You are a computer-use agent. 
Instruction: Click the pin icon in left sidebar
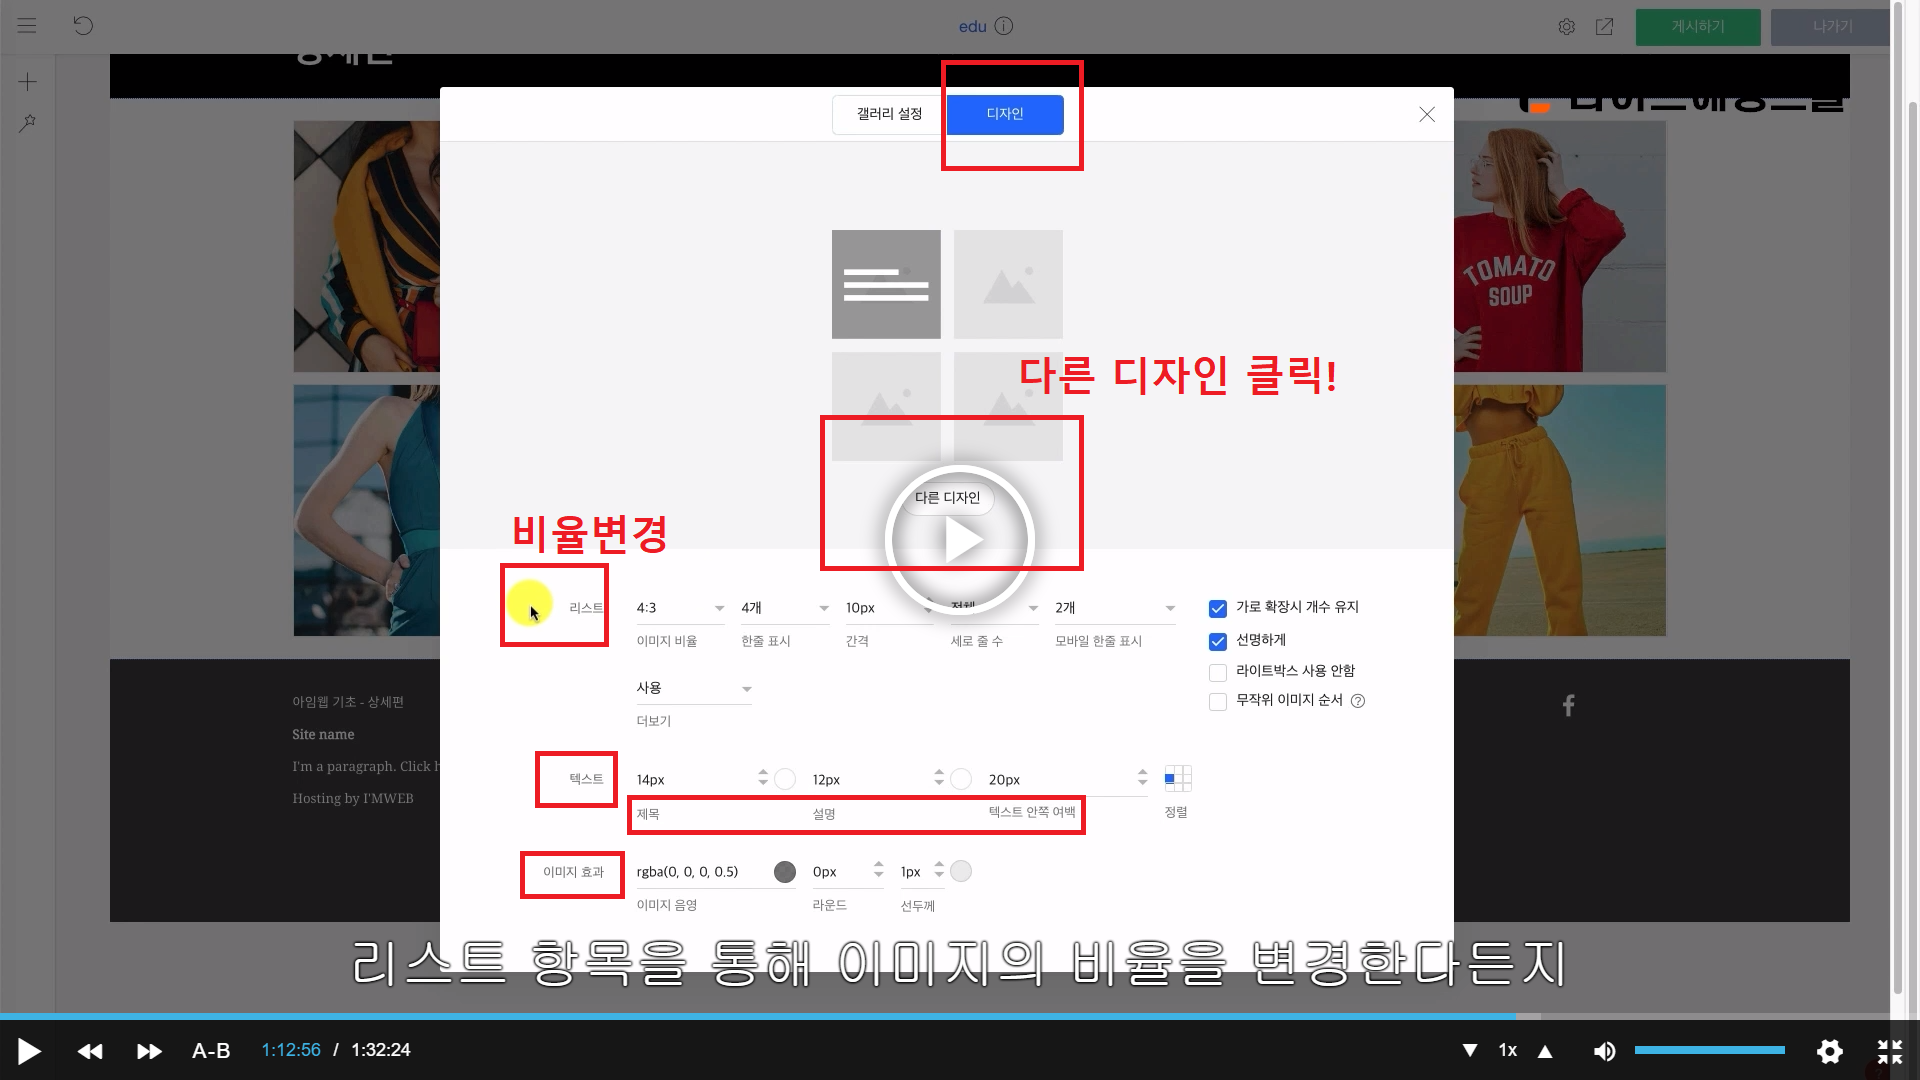click(28, 123)
